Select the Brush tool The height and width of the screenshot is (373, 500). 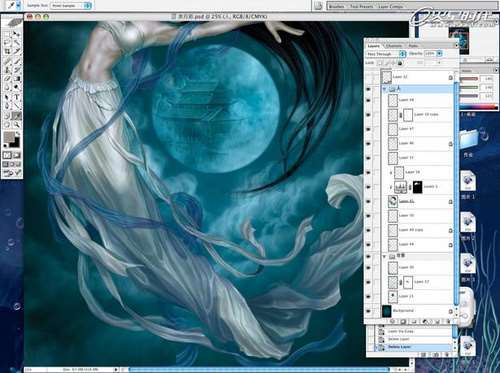tap(16, 61)
